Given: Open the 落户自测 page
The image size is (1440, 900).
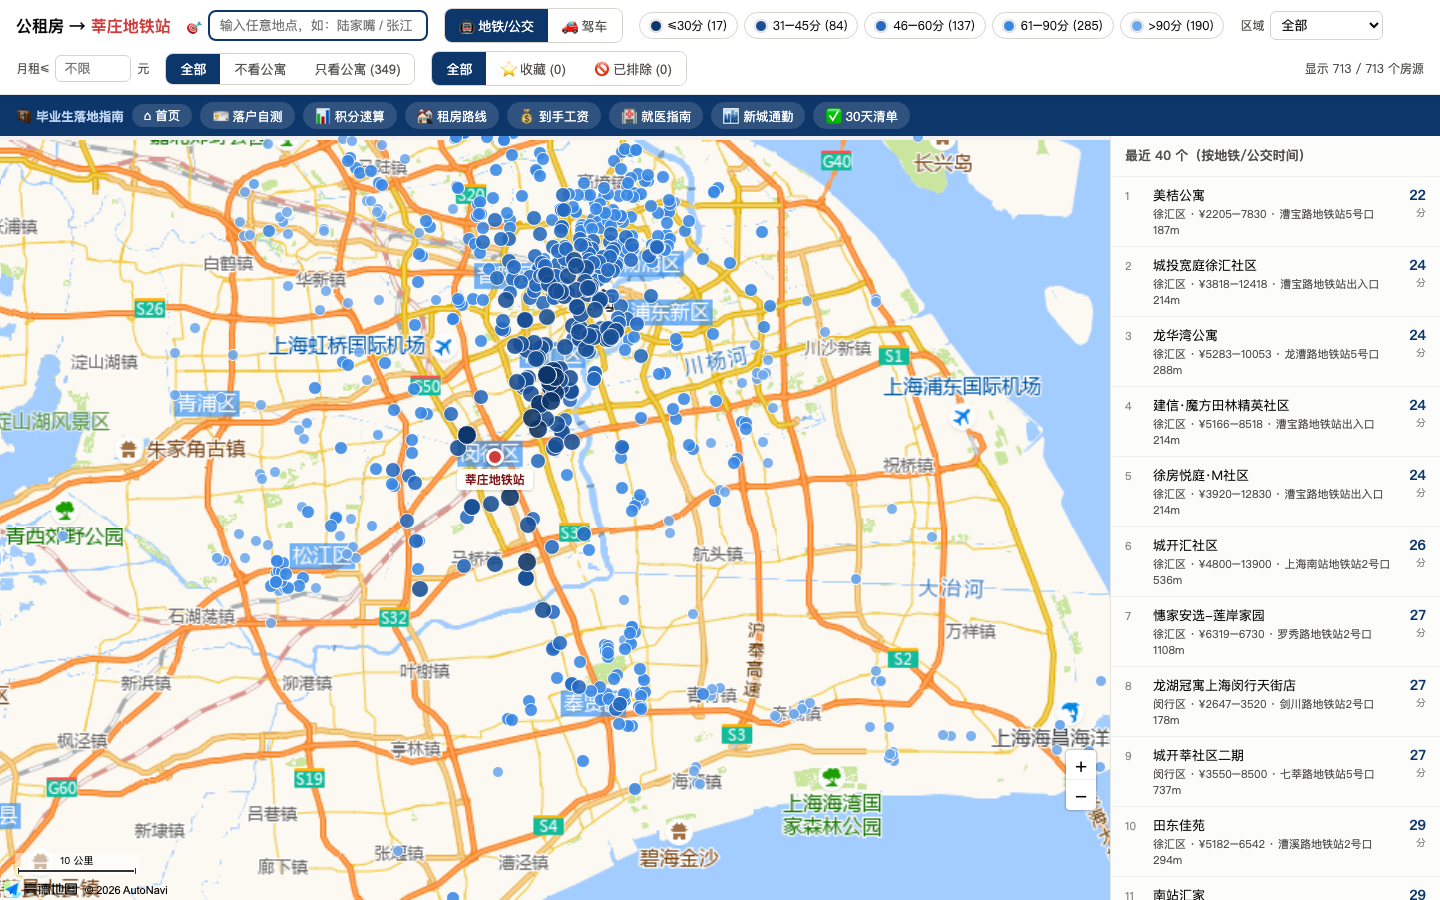Looking at the screenshot, I should (x=247, y=116).
